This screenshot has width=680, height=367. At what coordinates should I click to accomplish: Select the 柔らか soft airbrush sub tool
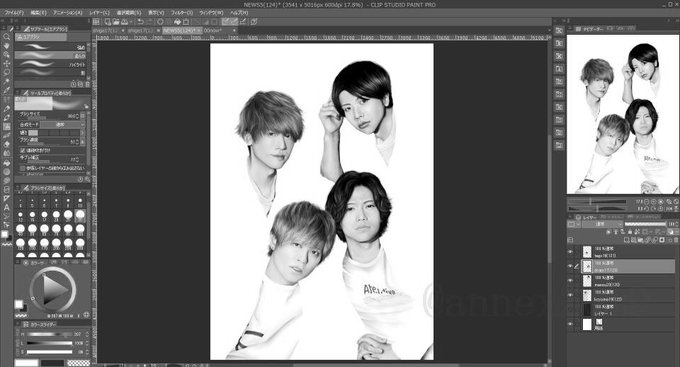coord(51,55)
